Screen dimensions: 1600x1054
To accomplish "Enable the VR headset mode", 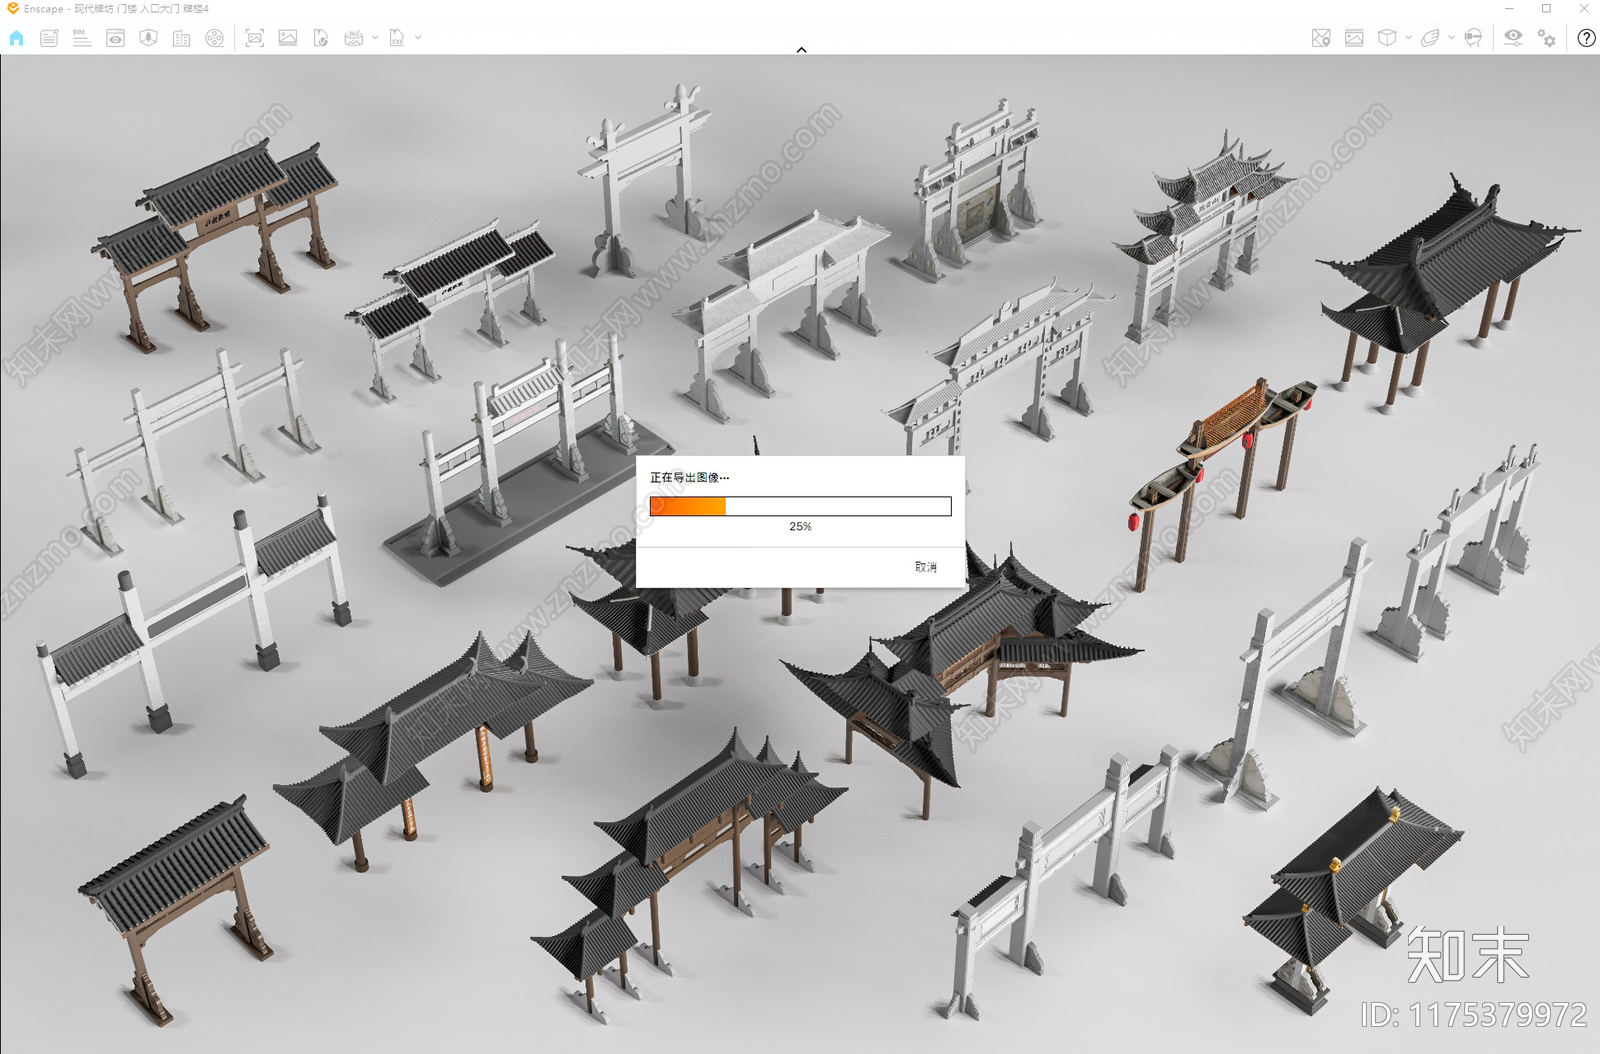I will click(x=1473, y=38).
